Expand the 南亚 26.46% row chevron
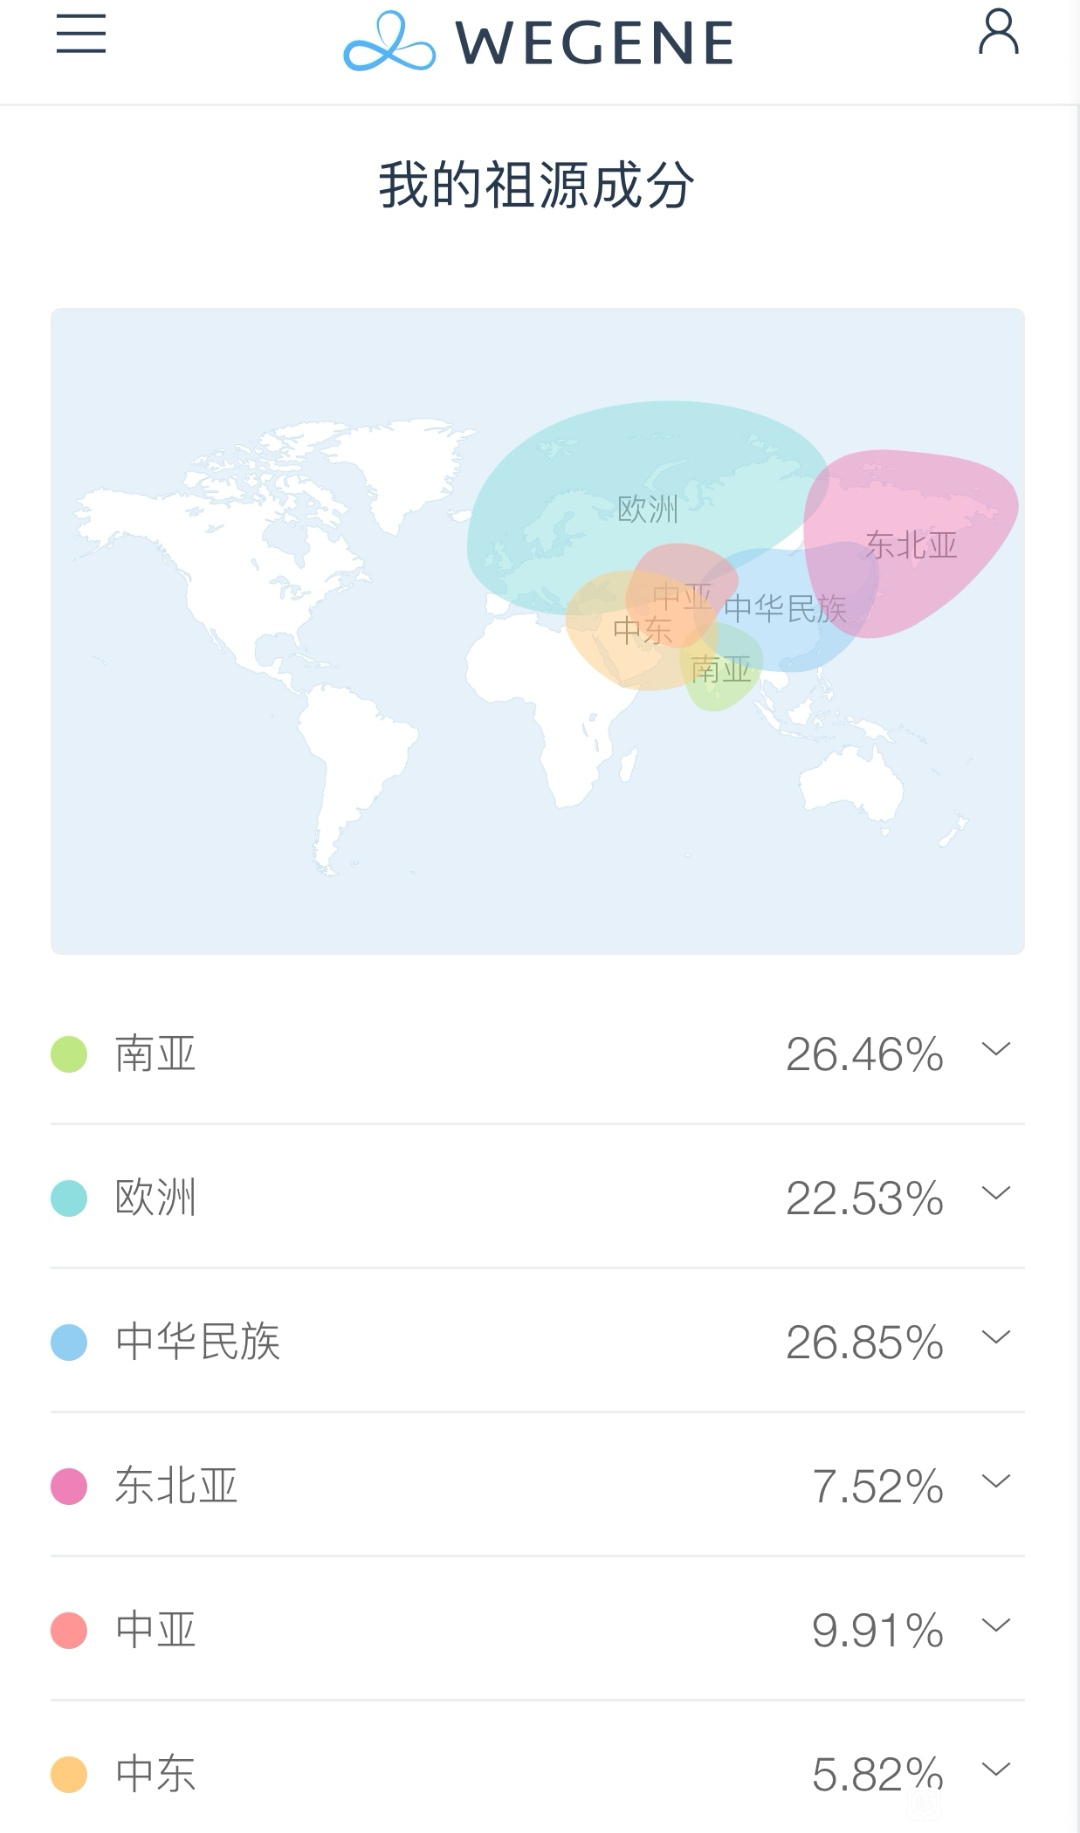1080x1833 pixels. (x=996, y=1049)
